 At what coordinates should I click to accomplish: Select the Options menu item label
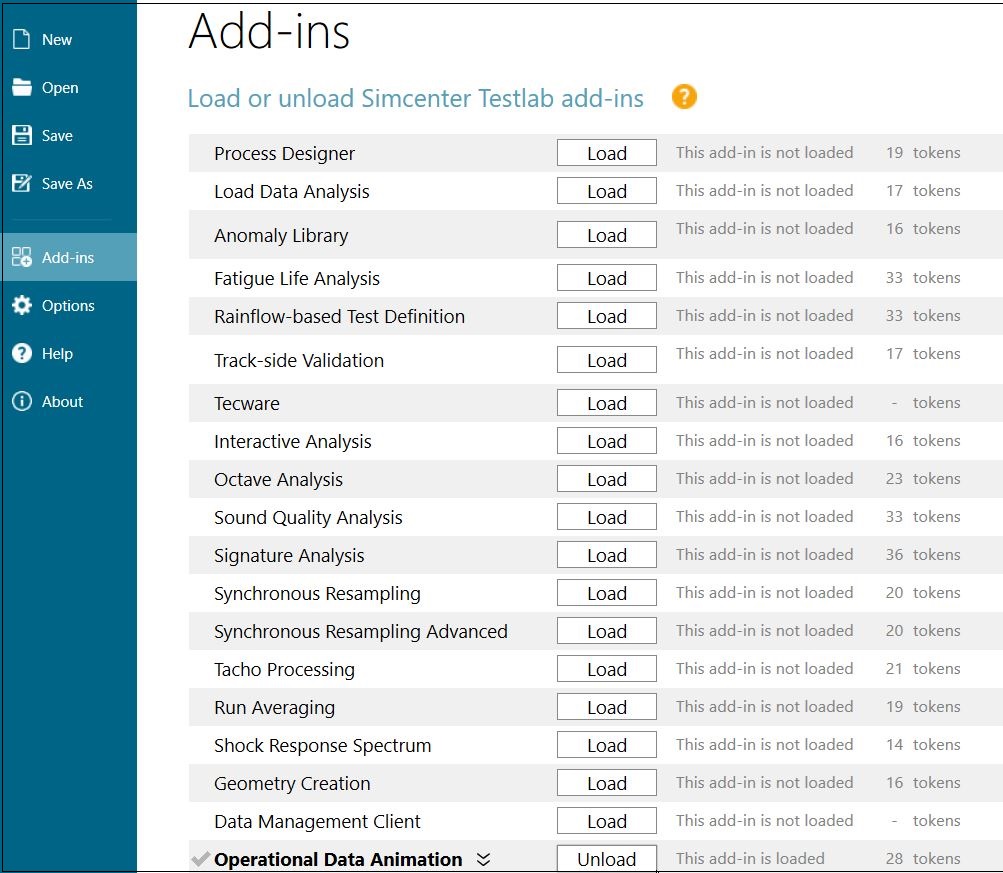68,306
